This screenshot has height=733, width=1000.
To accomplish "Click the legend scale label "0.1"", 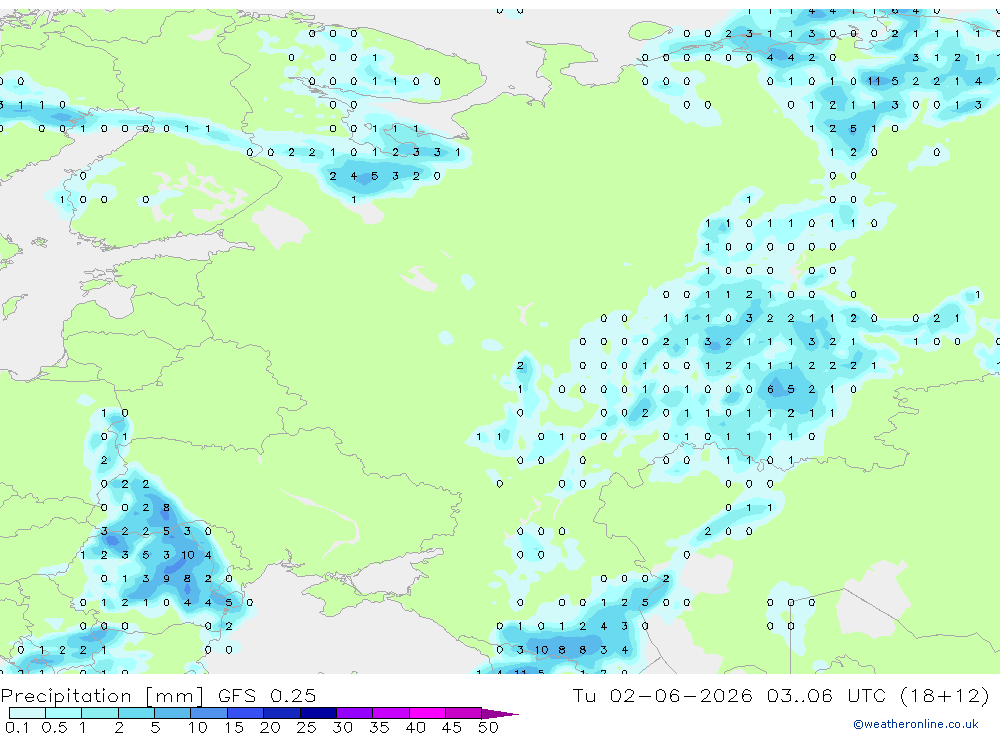I will 17,727.
